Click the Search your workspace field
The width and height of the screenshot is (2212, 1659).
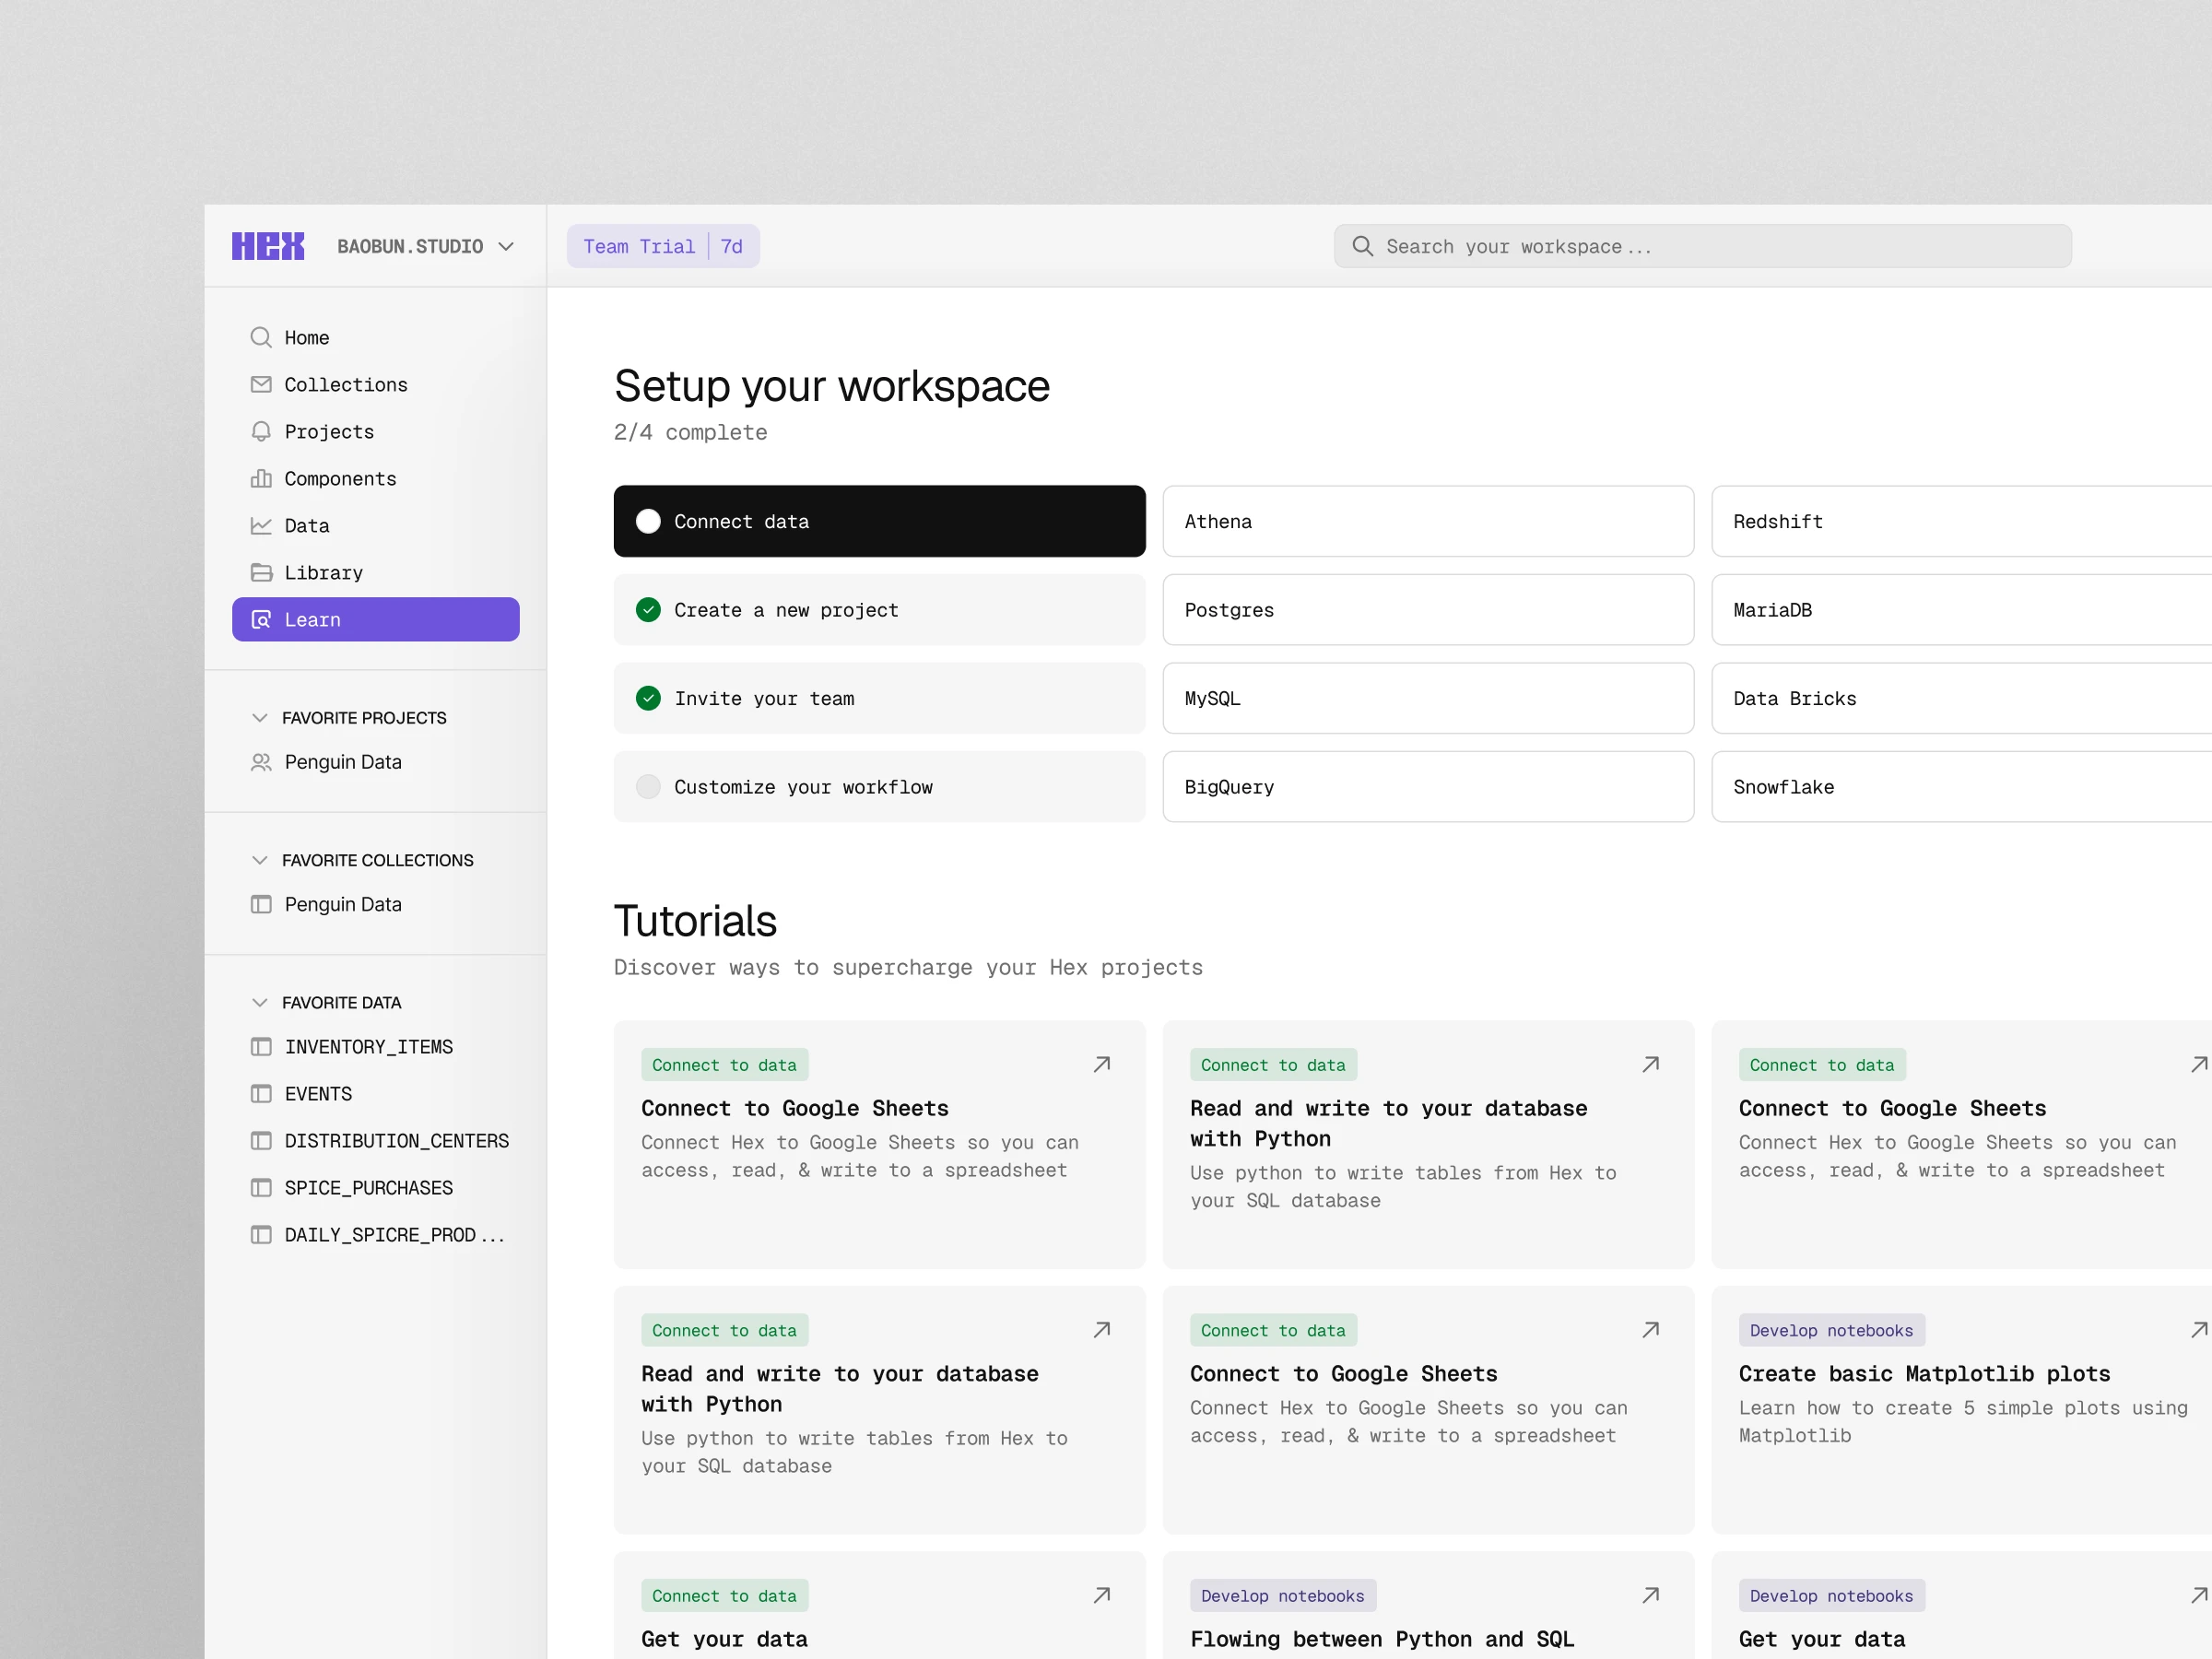coord(1702,246)
